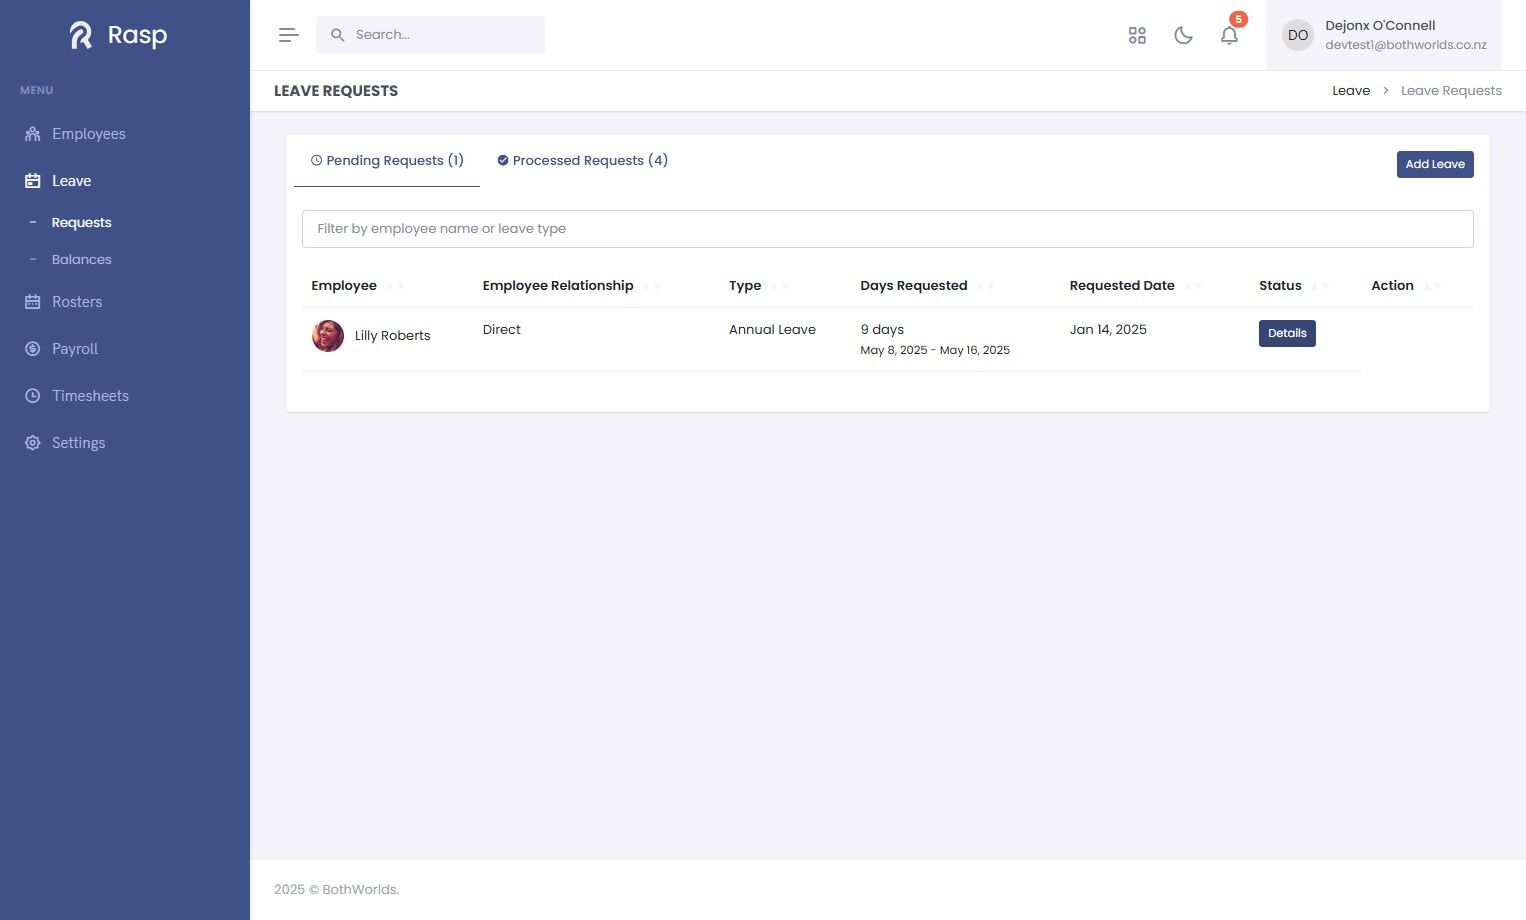Open Settings gear in the sidebar
The width and height of the screenshot is (1526, 920).
(x=78, y=443)
